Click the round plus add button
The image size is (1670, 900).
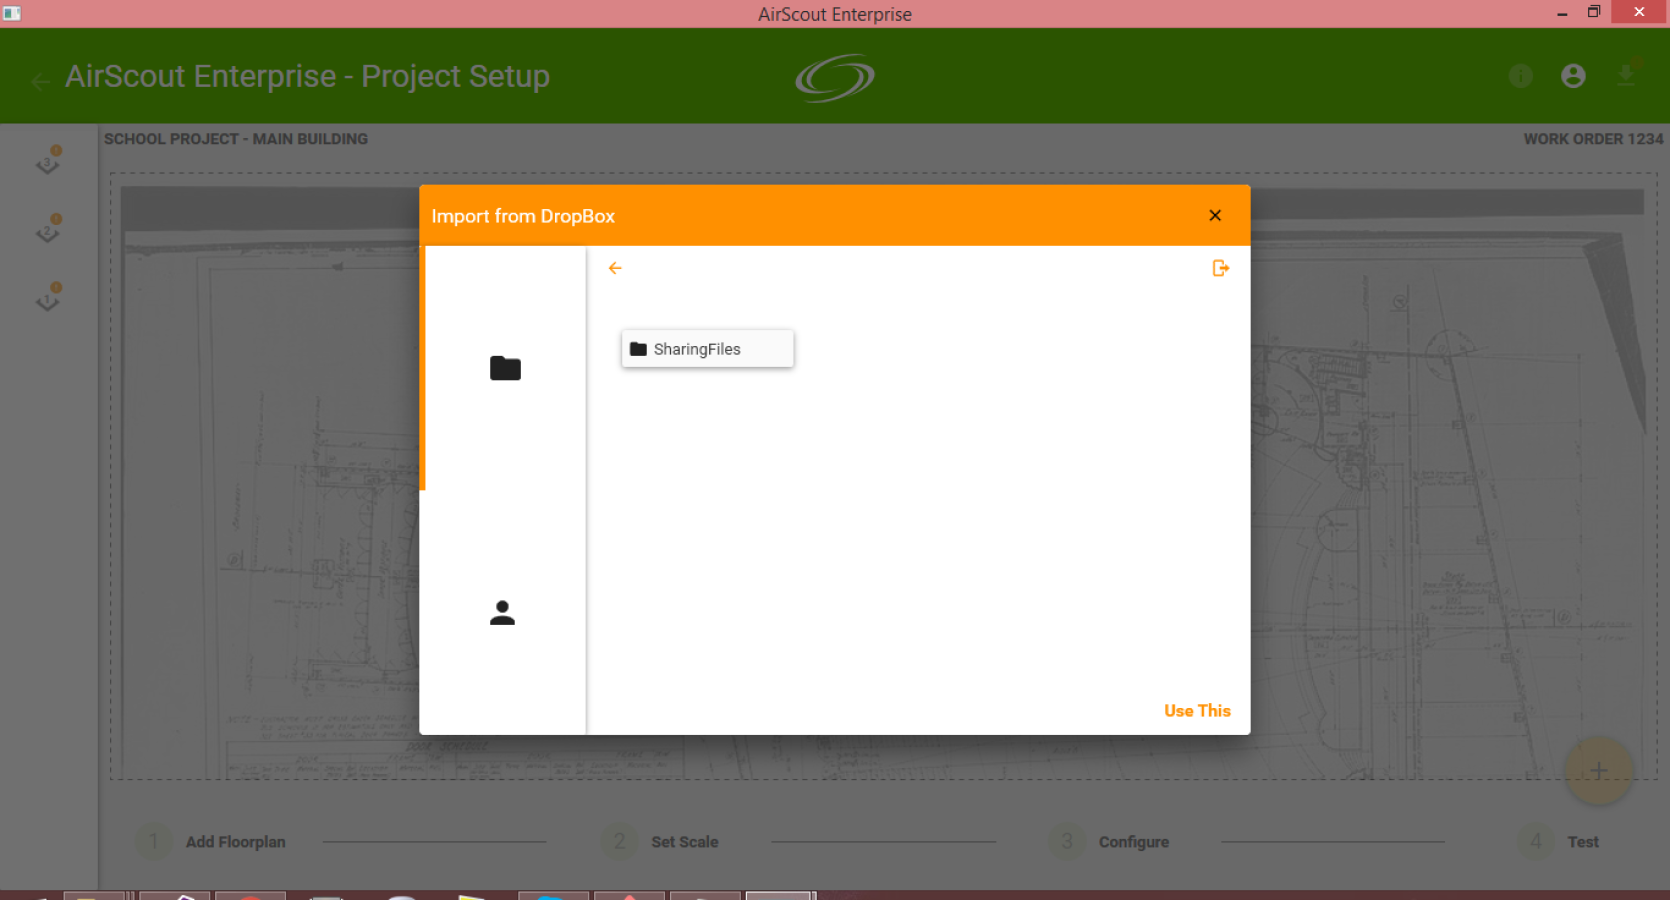[x=1598, y=771]
